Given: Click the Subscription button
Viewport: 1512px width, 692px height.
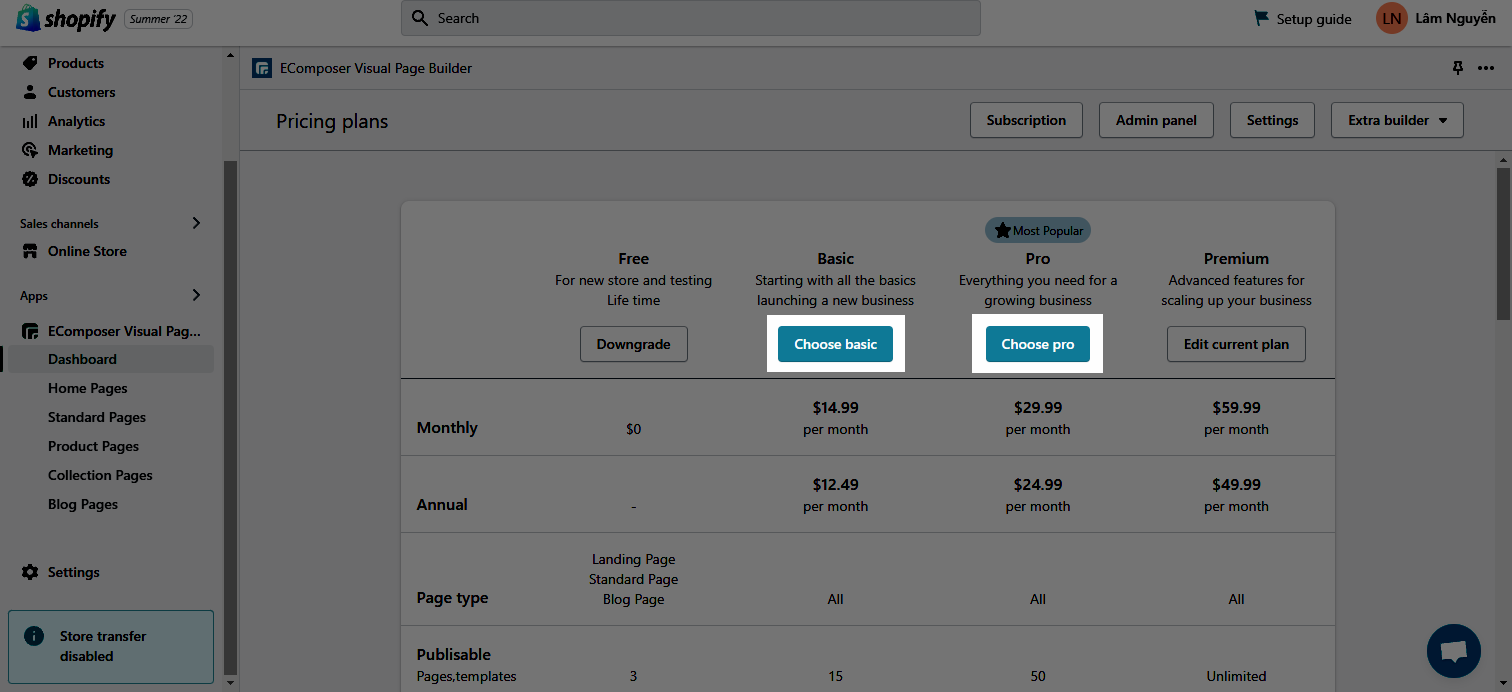Looking at the screenshot, I should (x=1026, y=120).
